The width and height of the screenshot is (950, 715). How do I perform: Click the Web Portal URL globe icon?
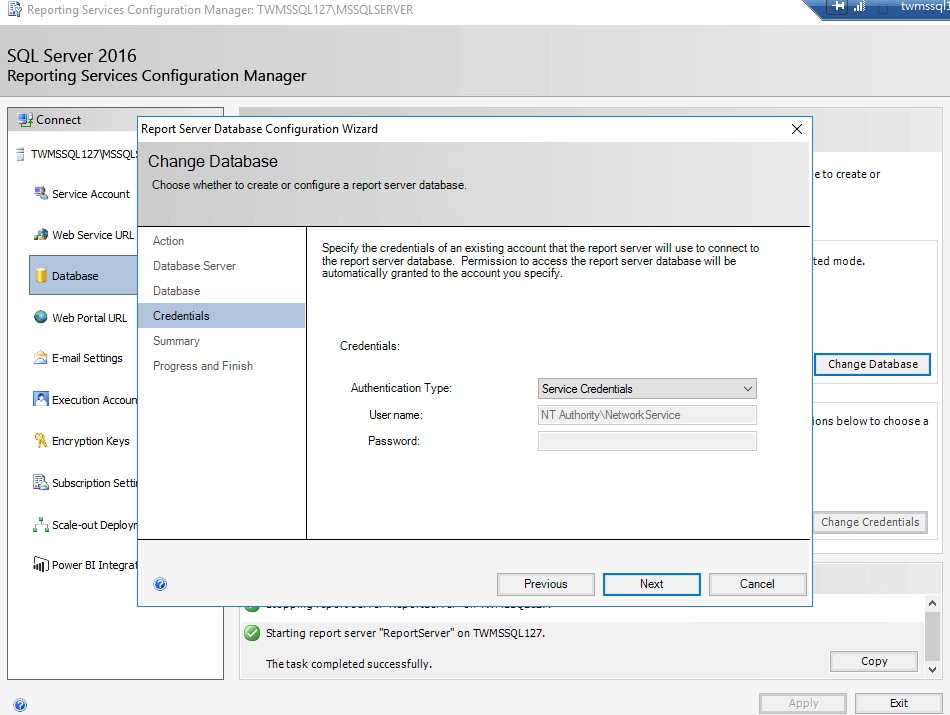(41, 317)
